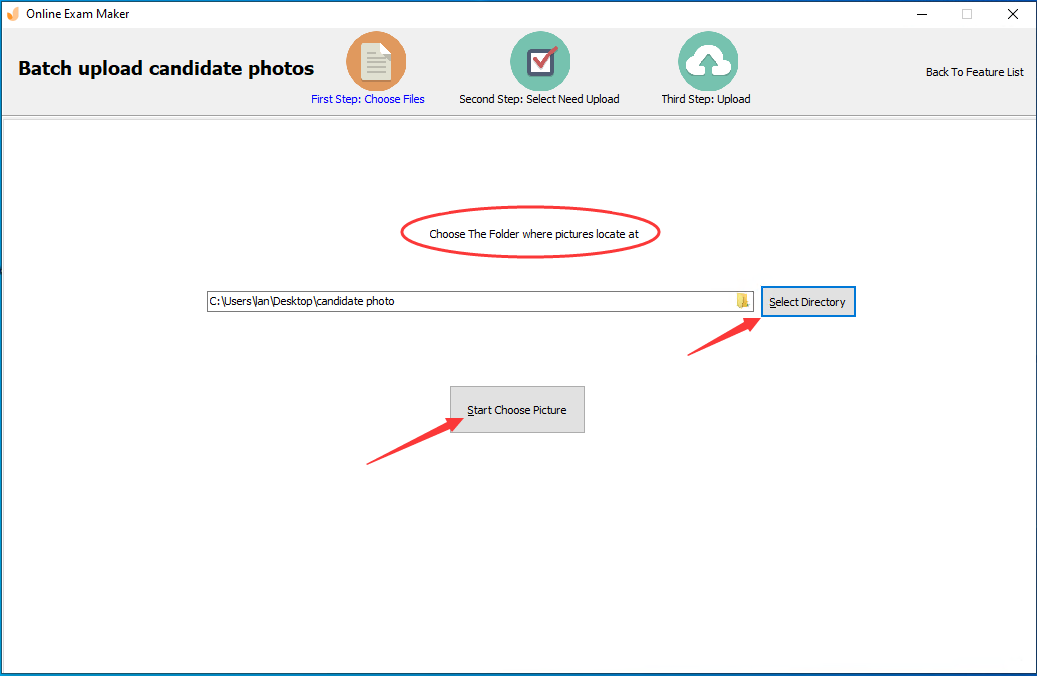The width and height of the screenshot is (1037, 676).
Task: Open the First Step: Choose Files label
Action: coord(368,99)
